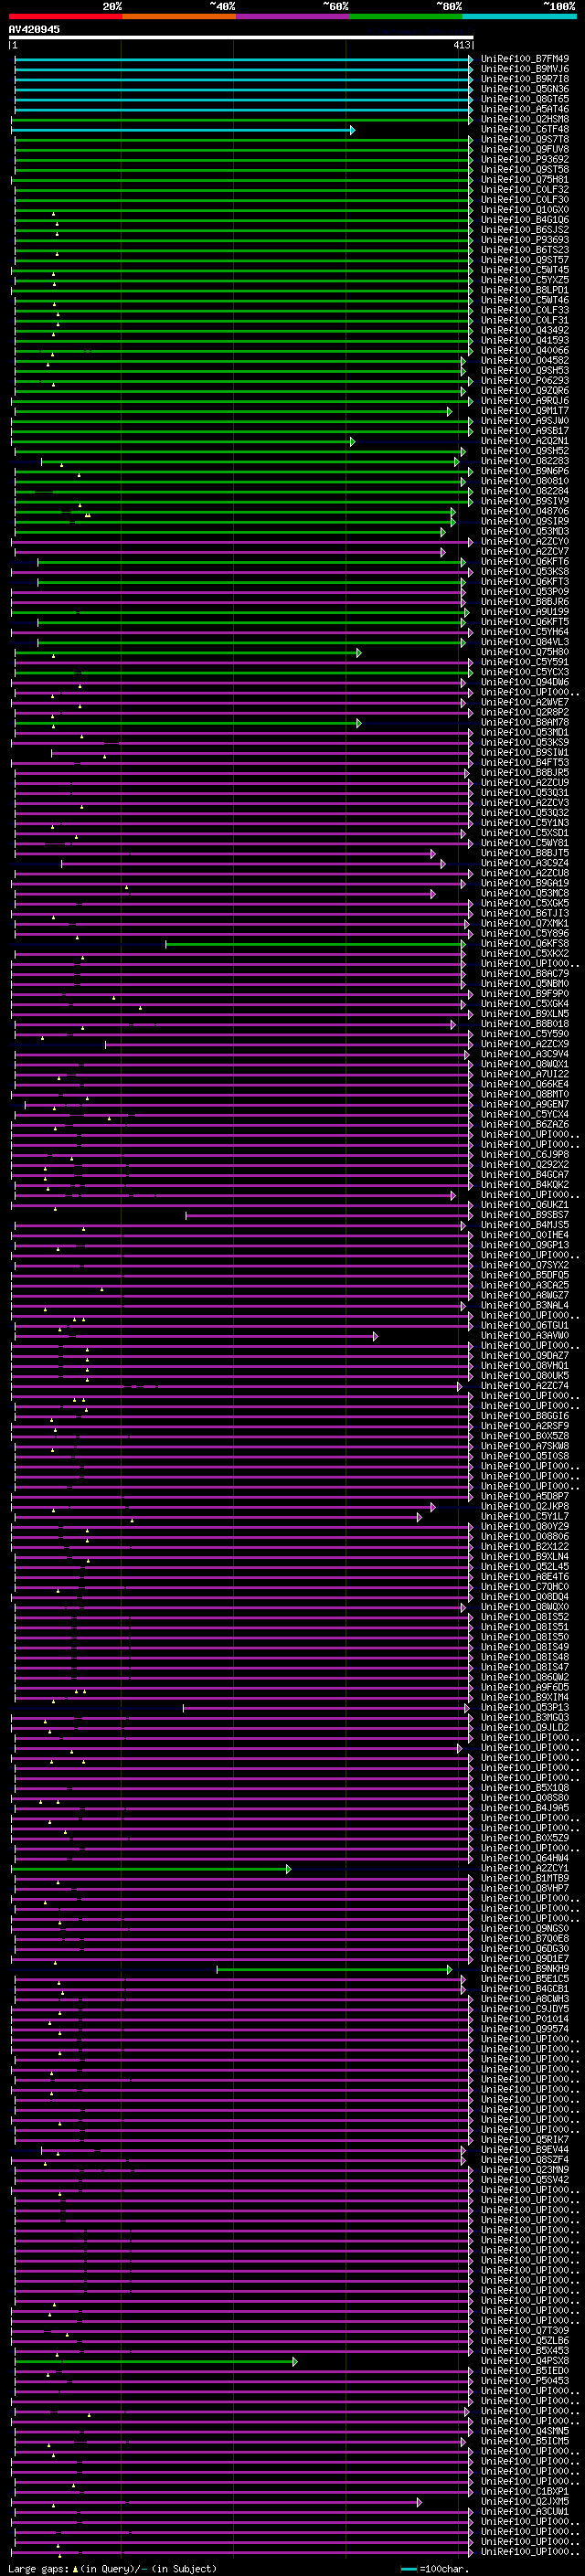Open hit UniRef100_Q5GN36
The image size is (585, 2576).
(525, 89)
